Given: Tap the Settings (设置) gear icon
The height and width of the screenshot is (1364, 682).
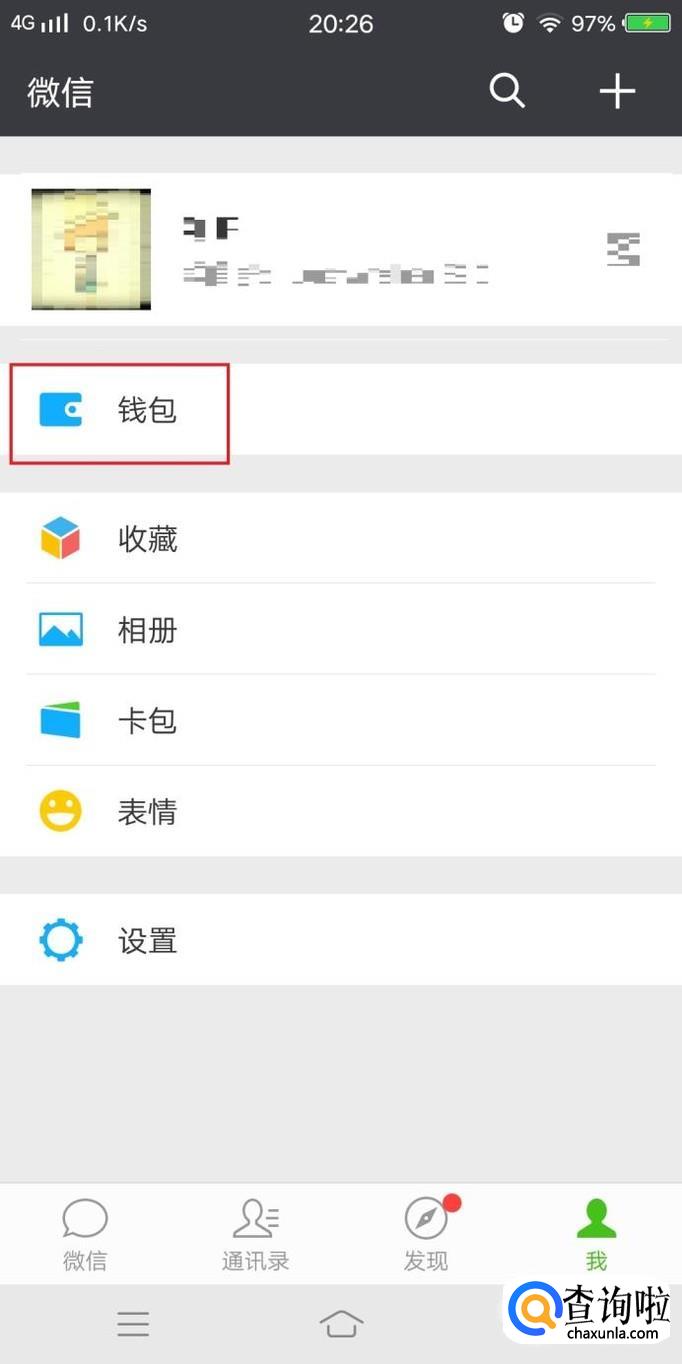Looking at the screenshot, I should coord(60,941).
